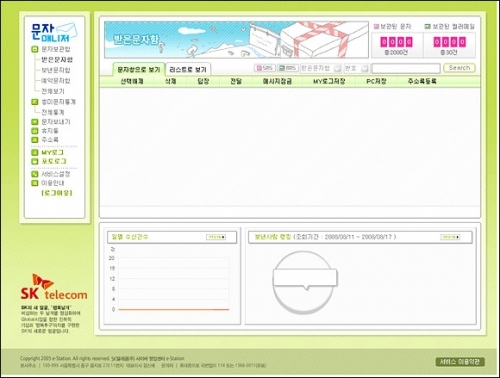Open the 번호 search-type dropdown
This screenshot has height=378, width=500.
tap(356, 68)
